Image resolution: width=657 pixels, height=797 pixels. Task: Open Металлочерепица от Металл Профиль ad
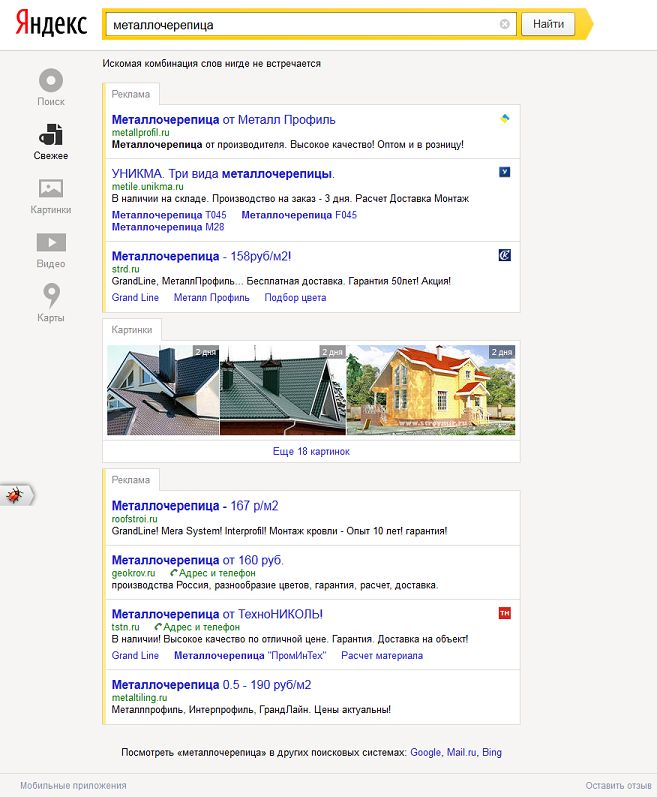(x=224, y=120)
